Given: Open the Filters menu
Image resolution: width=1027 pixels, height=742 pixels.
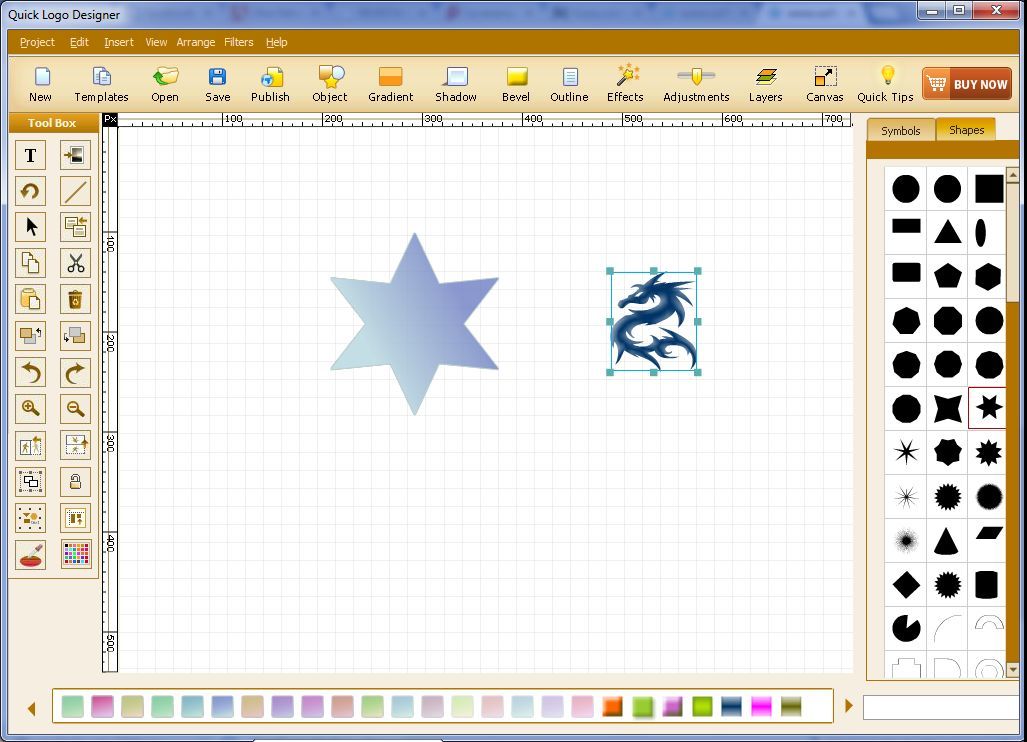Looking at the screenshot, I should click(x=239, y=42).
